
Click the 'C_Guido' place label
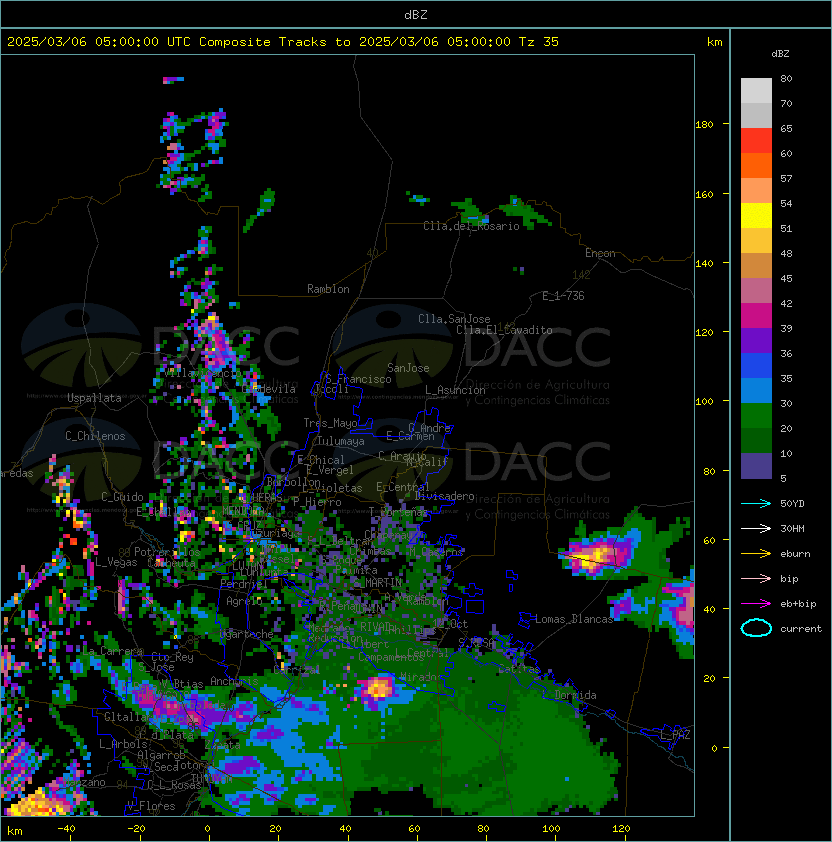[x=122, y=497]
